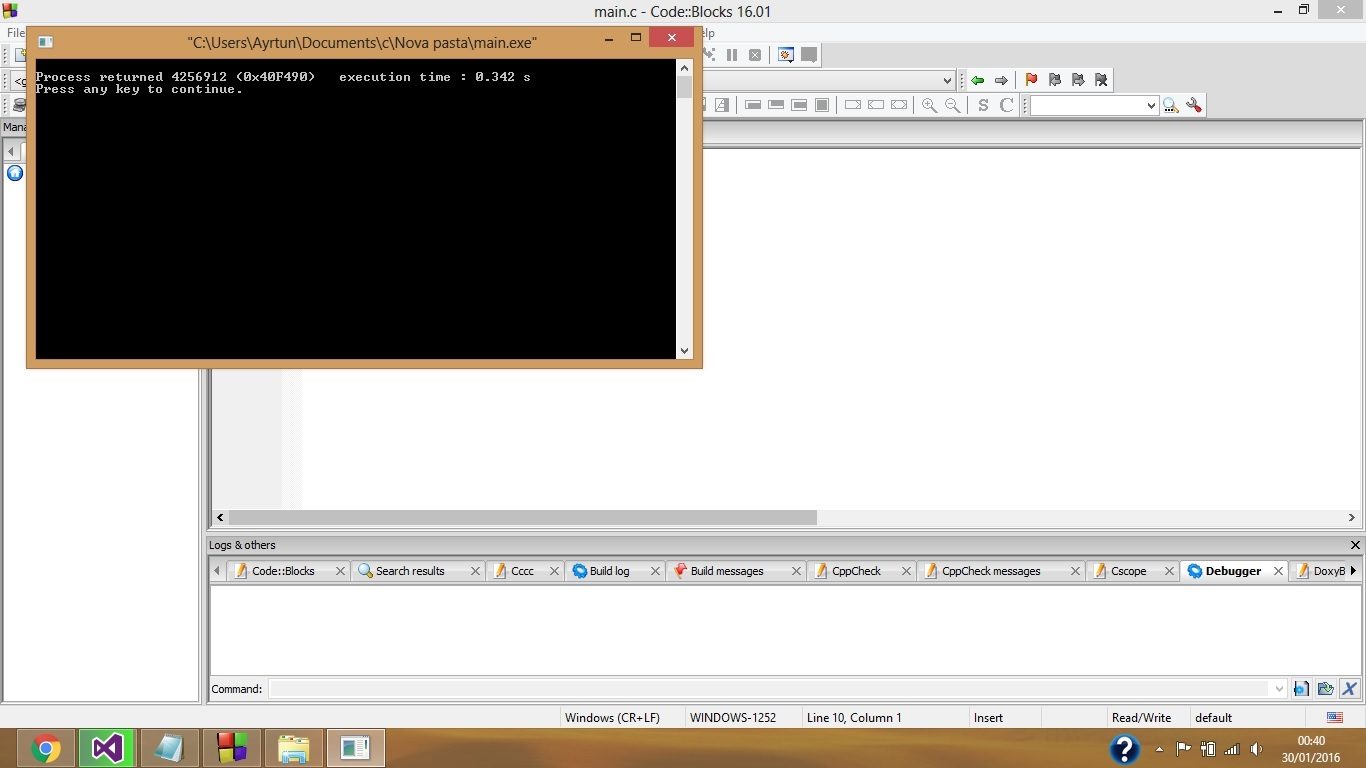
Task: Open search options wrench icon
Action: 1193,105
